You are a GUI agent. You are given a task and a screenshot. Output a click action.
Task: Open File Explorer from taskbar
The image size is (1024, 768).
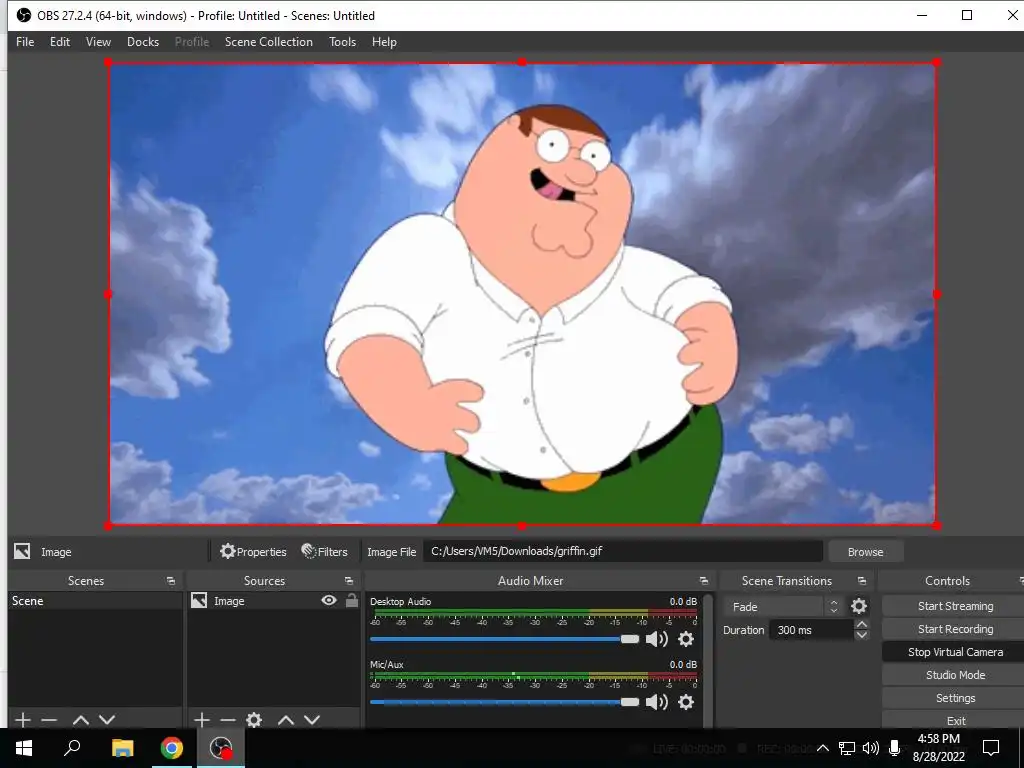click(122, 748)
